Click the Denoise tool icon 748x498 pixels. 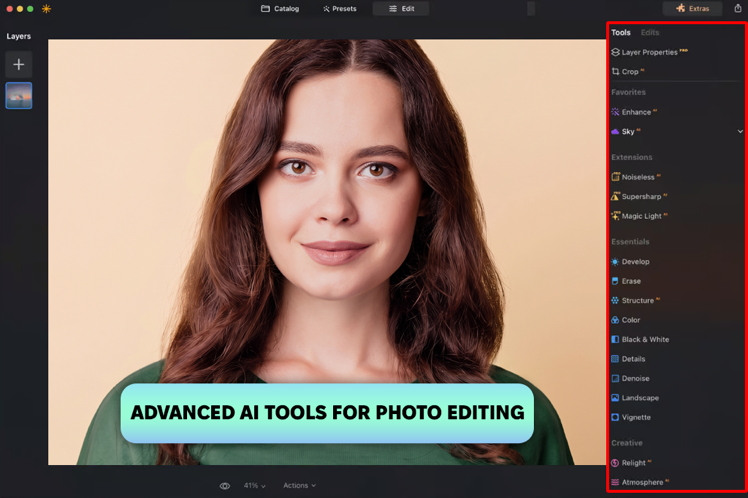pyautogui.click(x=615, y=379)
